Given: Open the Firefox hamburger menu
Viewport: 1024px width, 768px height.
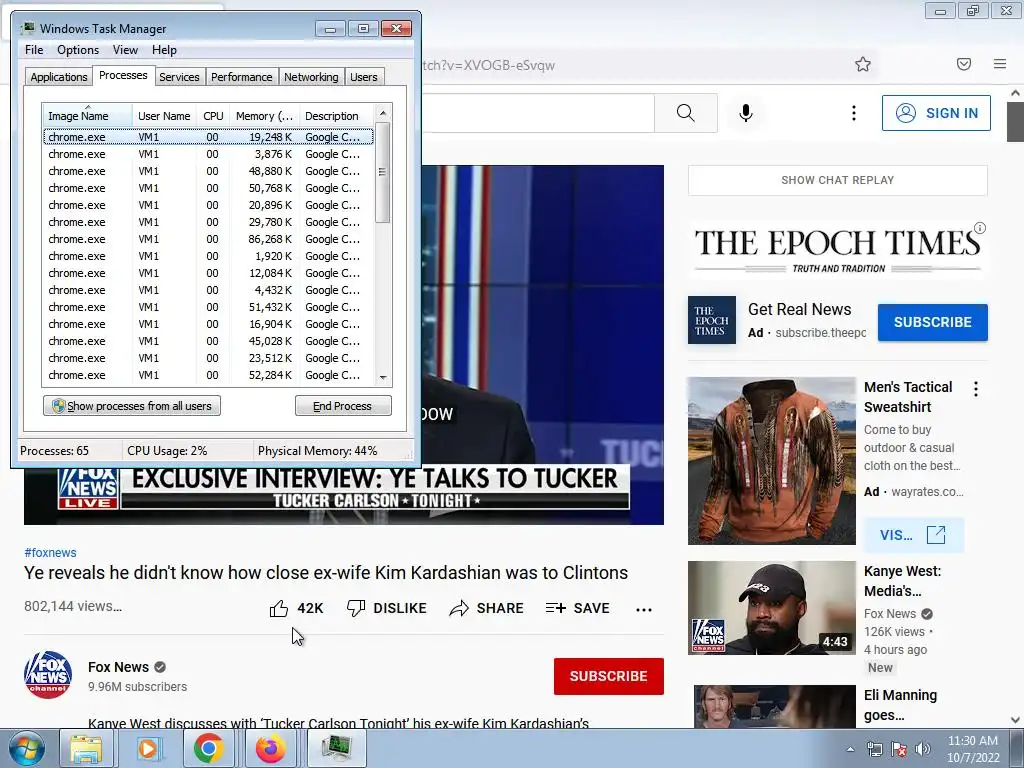Looking at the screenshot, I should click(1000, 64).
